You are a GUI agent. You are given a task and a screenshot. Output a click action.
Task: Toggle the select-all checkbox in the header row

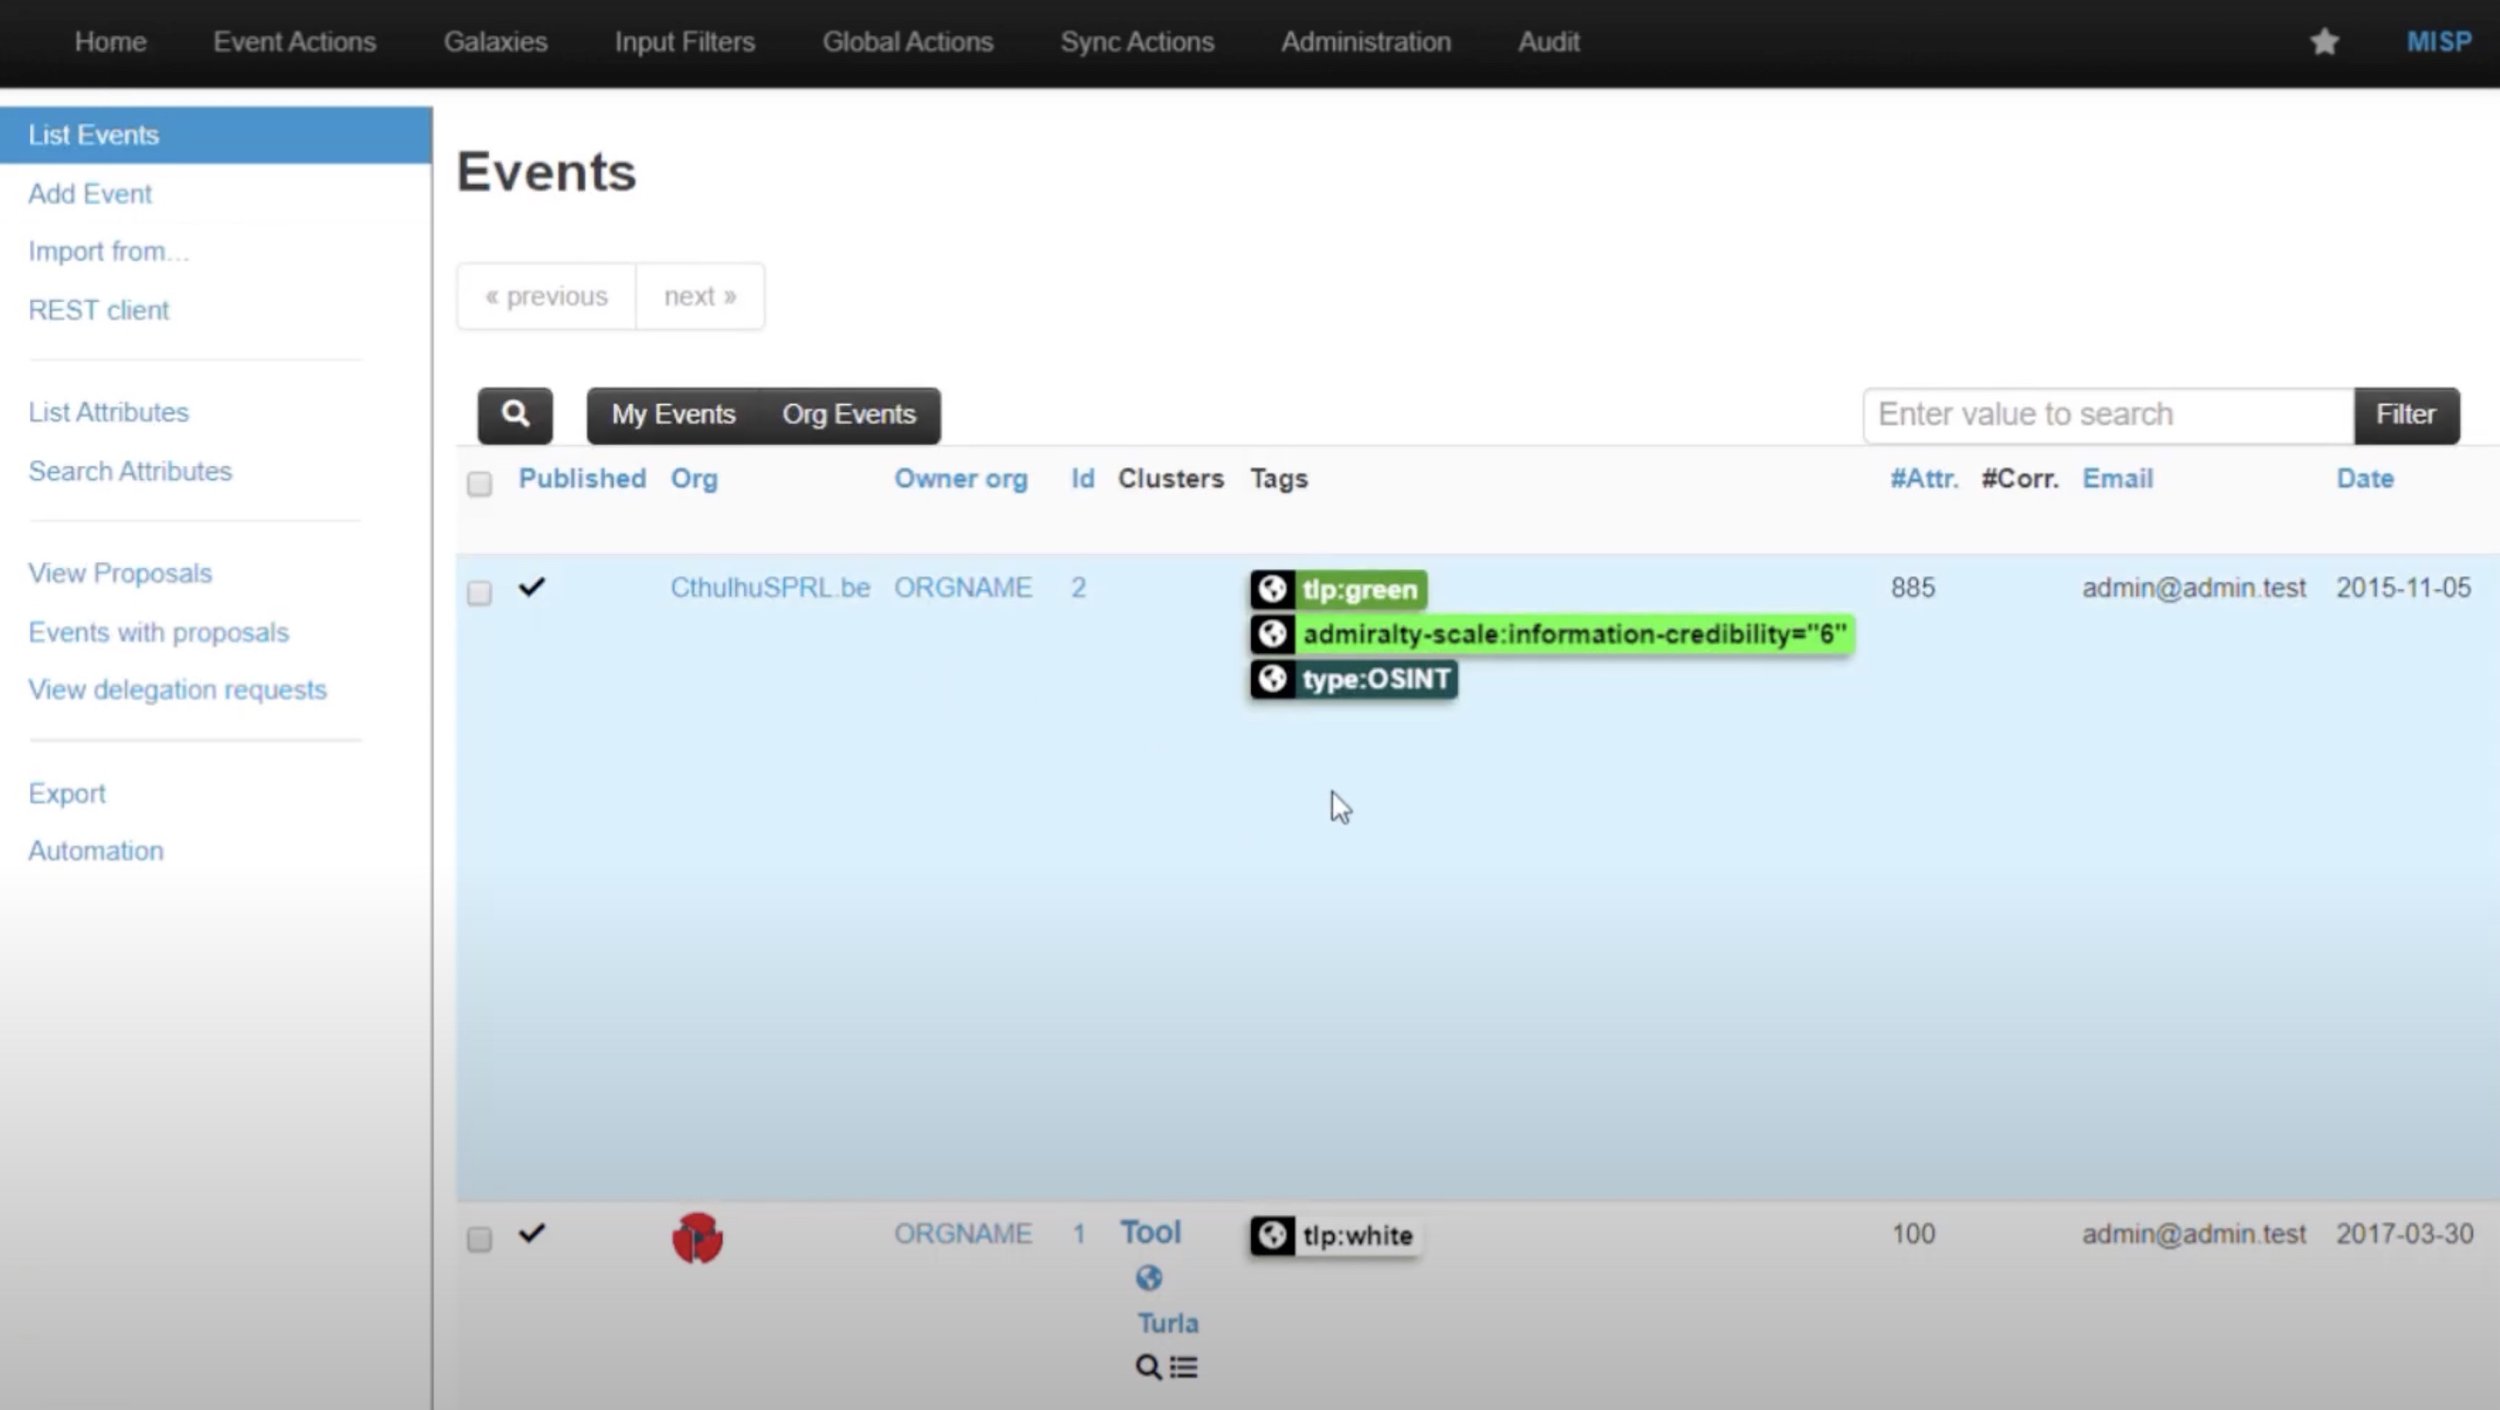(x=480, y=483)
